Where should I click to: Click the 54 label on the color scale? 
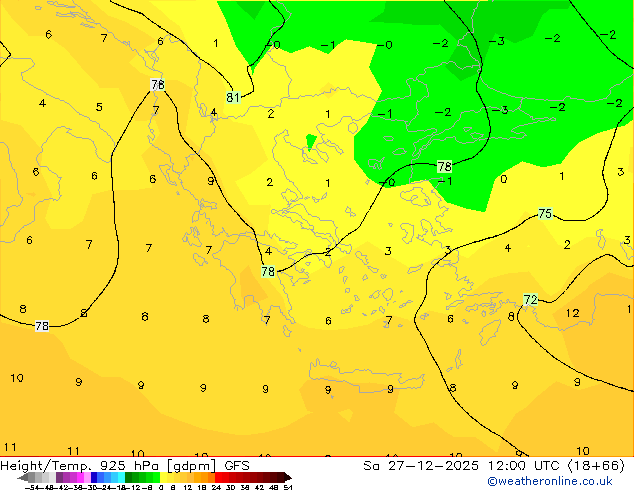[x=288, y=488]
